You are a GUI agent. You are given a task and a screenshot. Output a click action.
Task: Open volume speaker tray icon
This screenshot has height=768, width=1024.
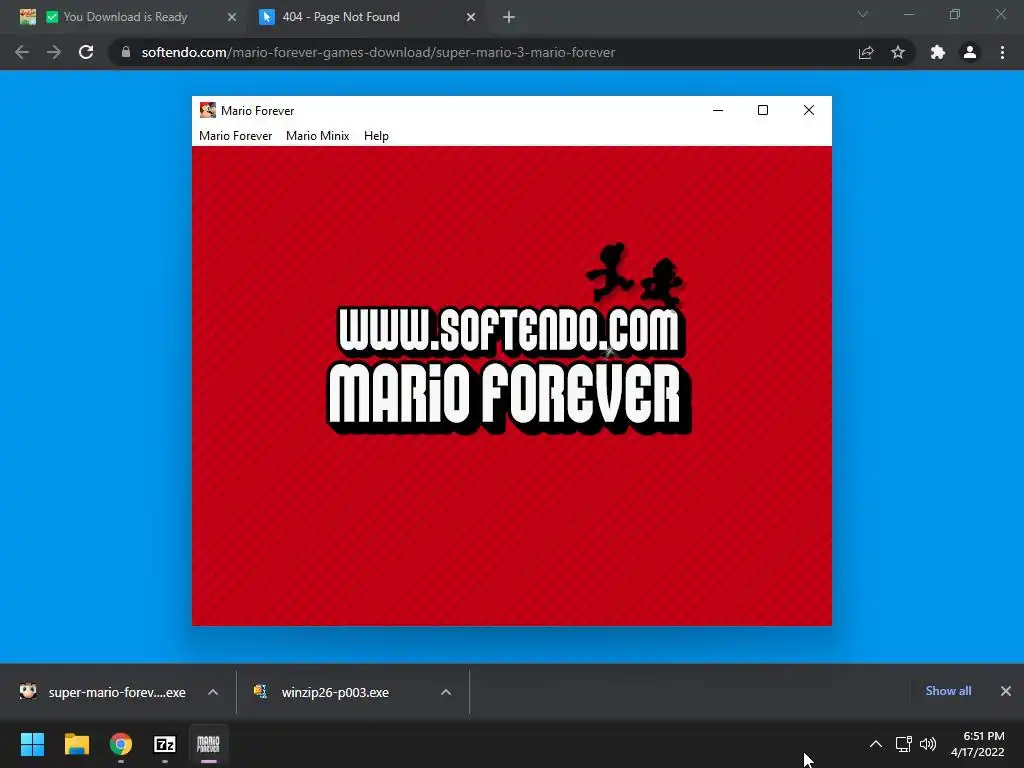[927, 744]
